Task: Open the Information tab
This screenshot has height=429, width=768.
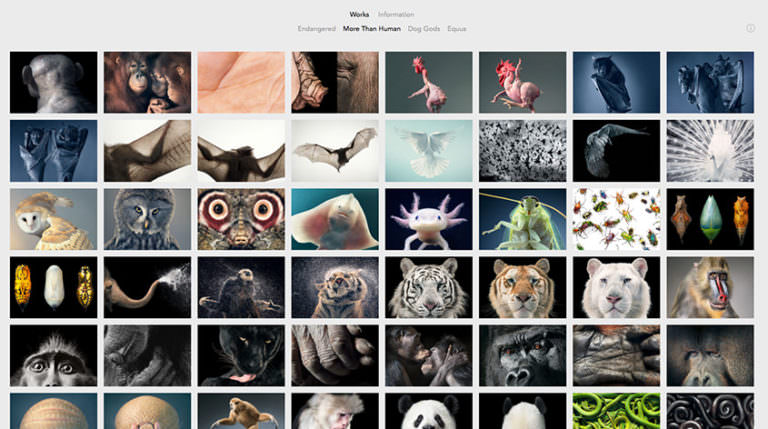Action: pyautogui.click(x=396, y=15)
